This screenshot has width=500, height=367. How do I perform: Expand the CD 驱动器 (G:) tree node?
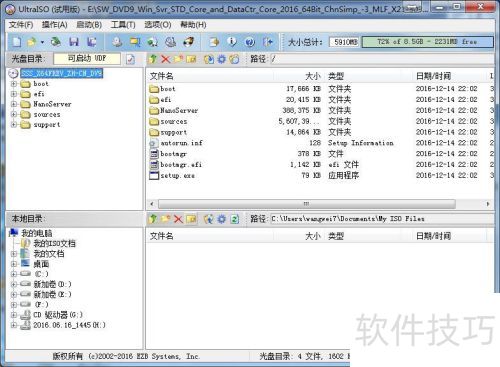14,315
